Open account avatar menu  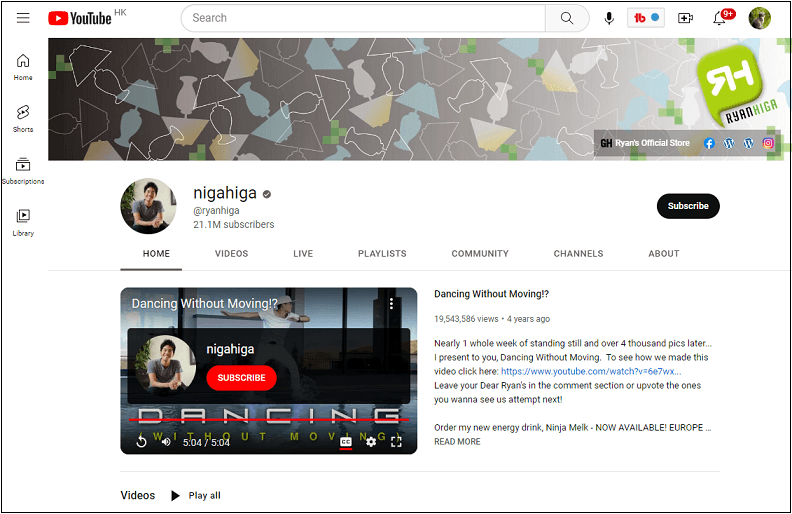[759, 18]
